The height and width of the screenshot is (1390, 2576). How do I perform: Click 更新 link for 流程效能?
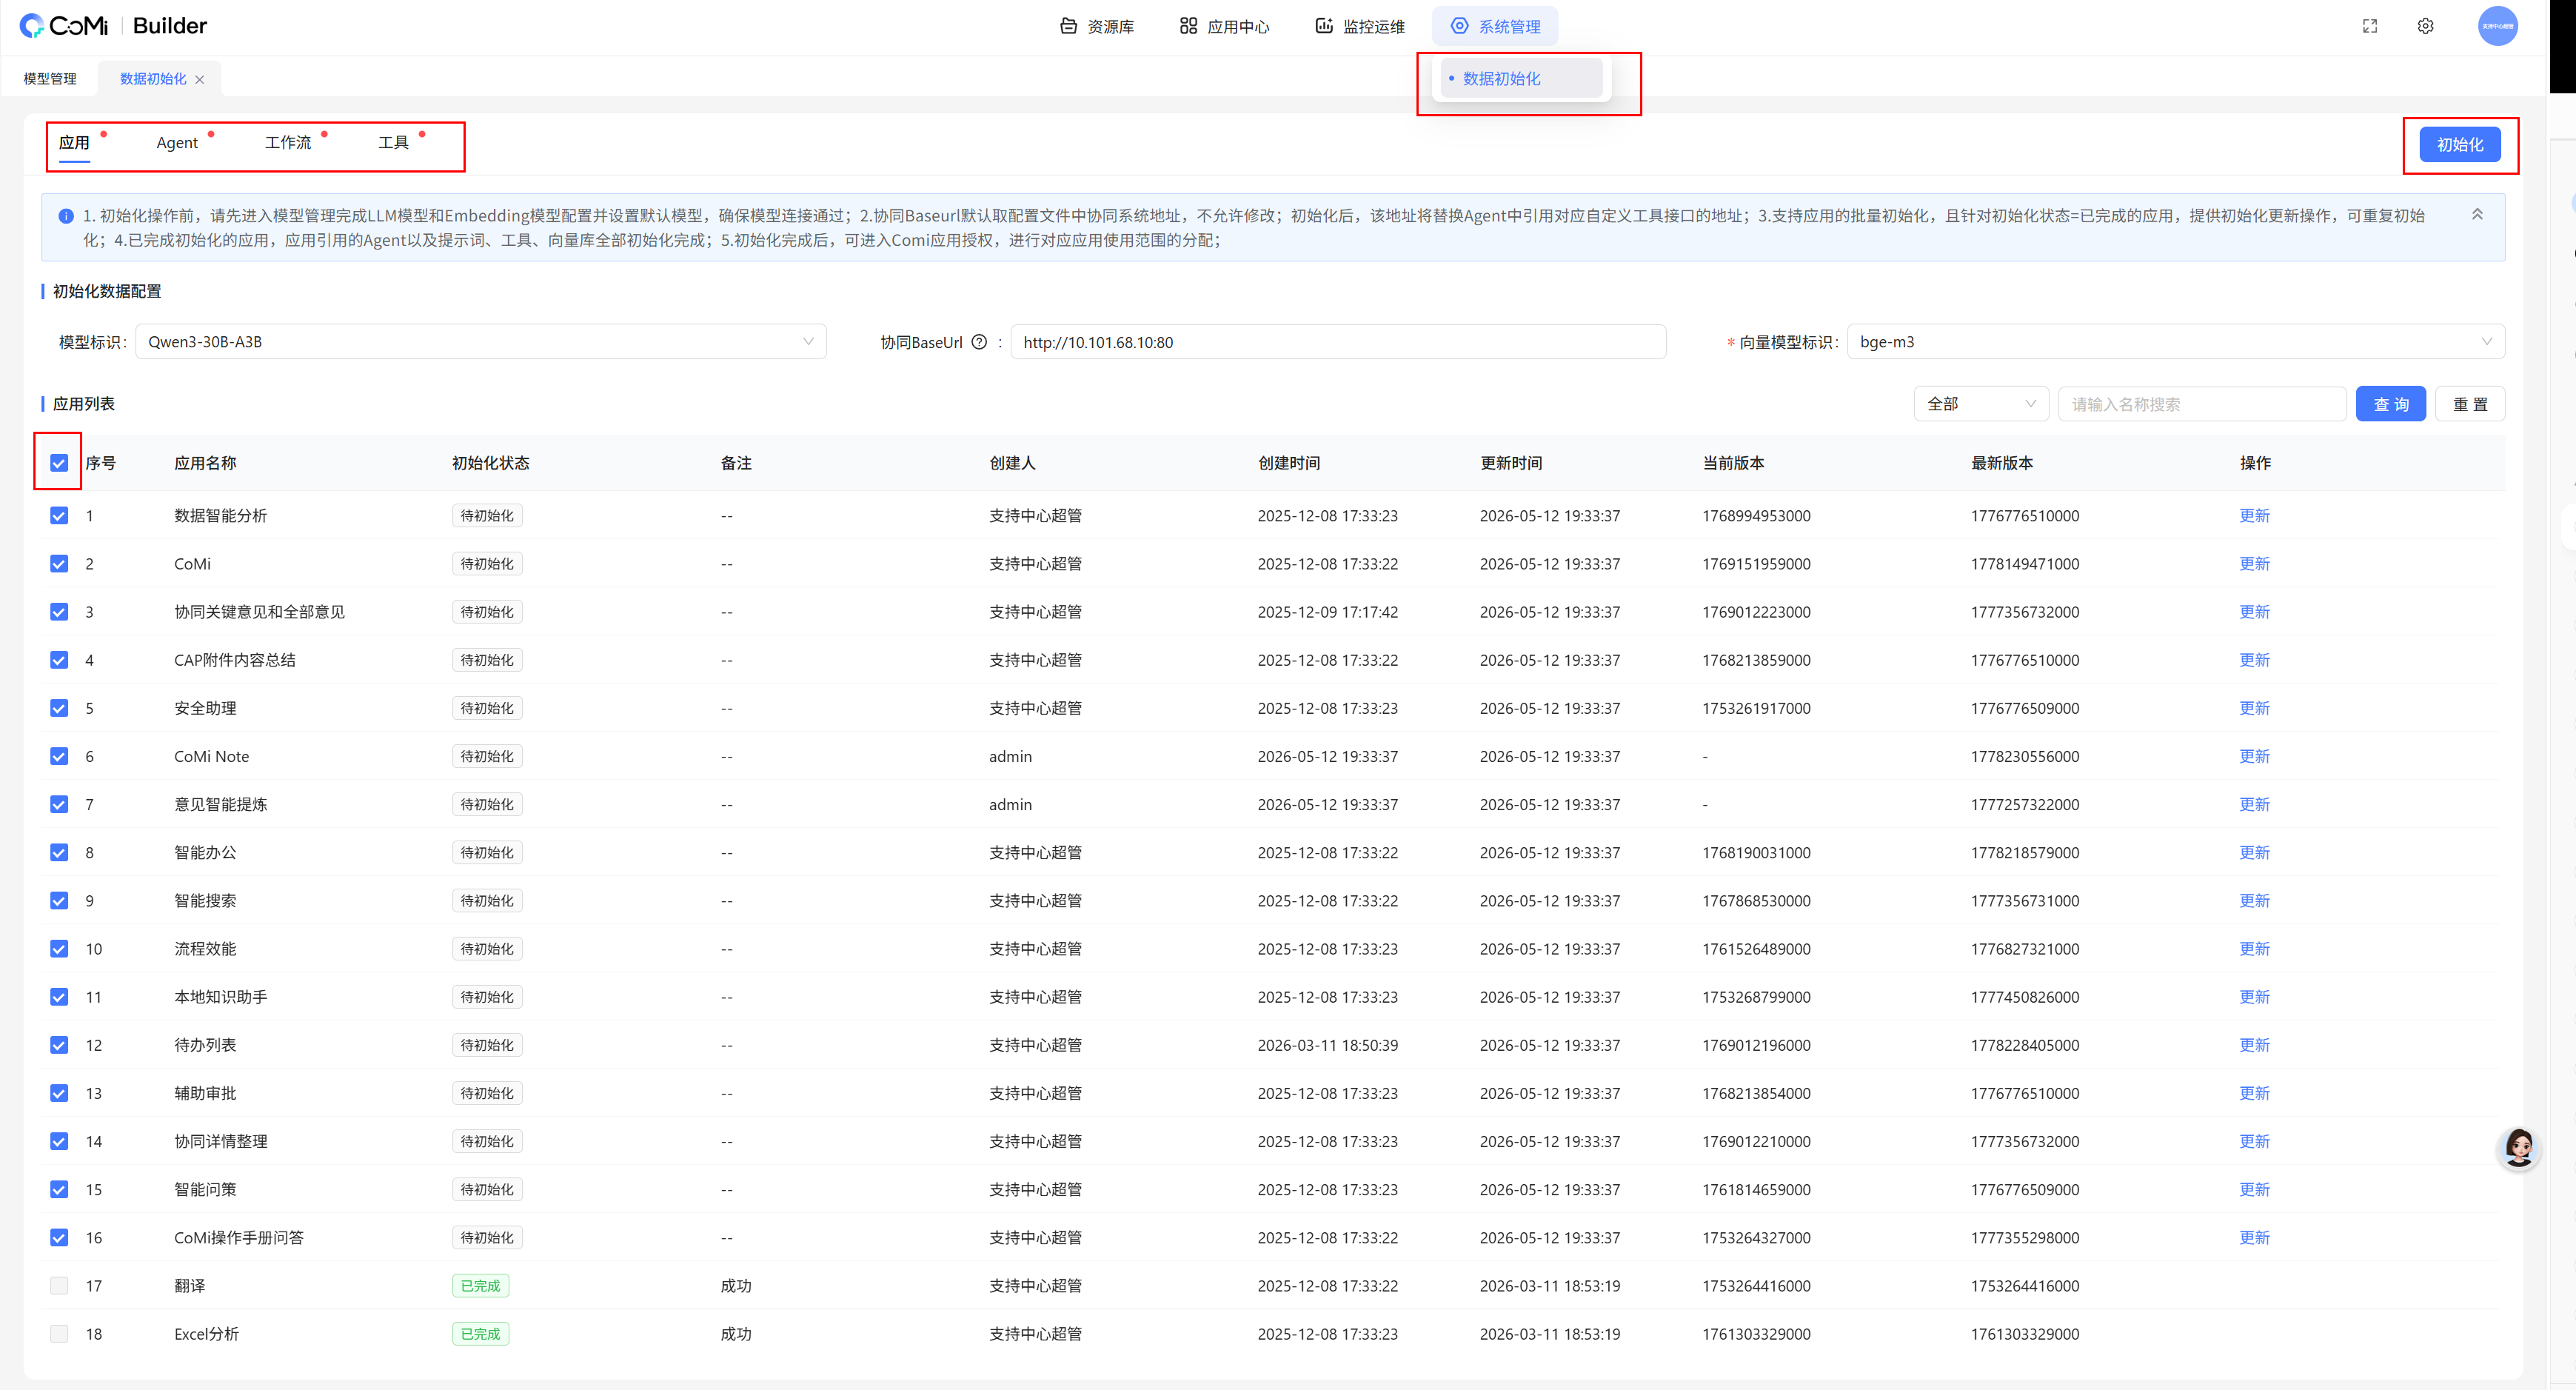click(2254, 949)
